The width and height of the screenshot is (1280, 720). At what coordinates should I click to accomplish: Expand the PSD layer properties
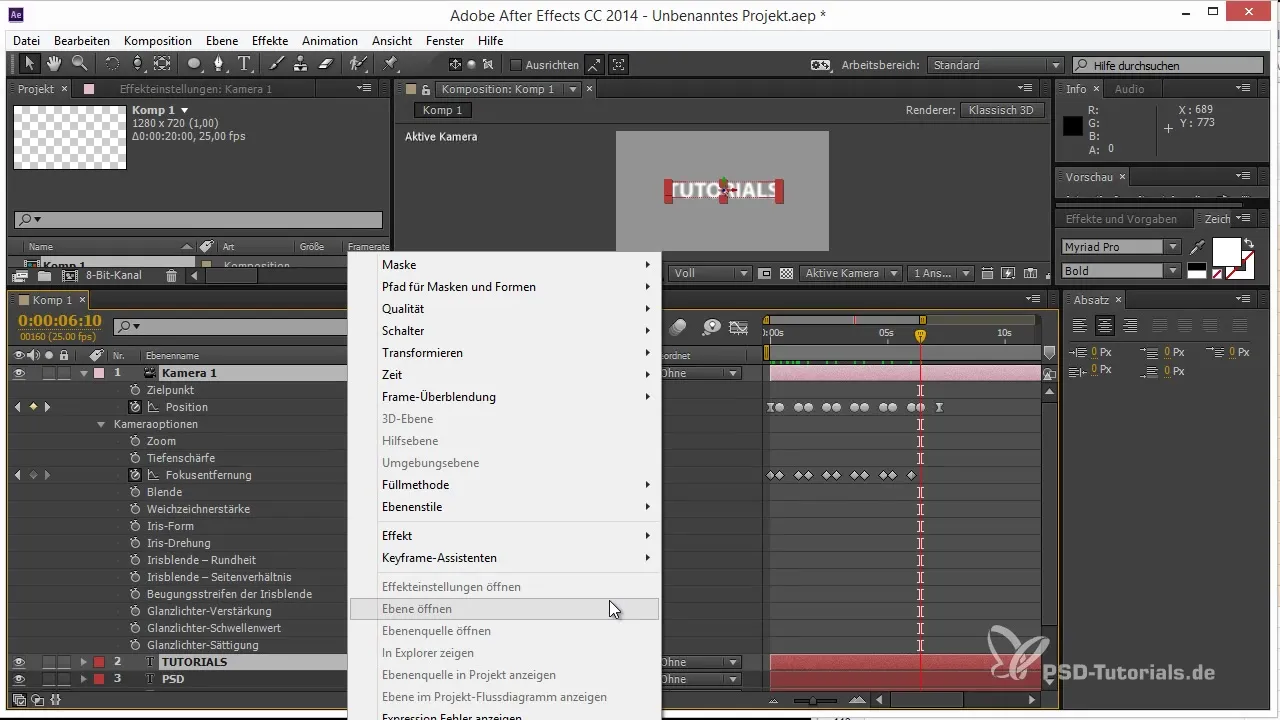click(x=84, y=679)
